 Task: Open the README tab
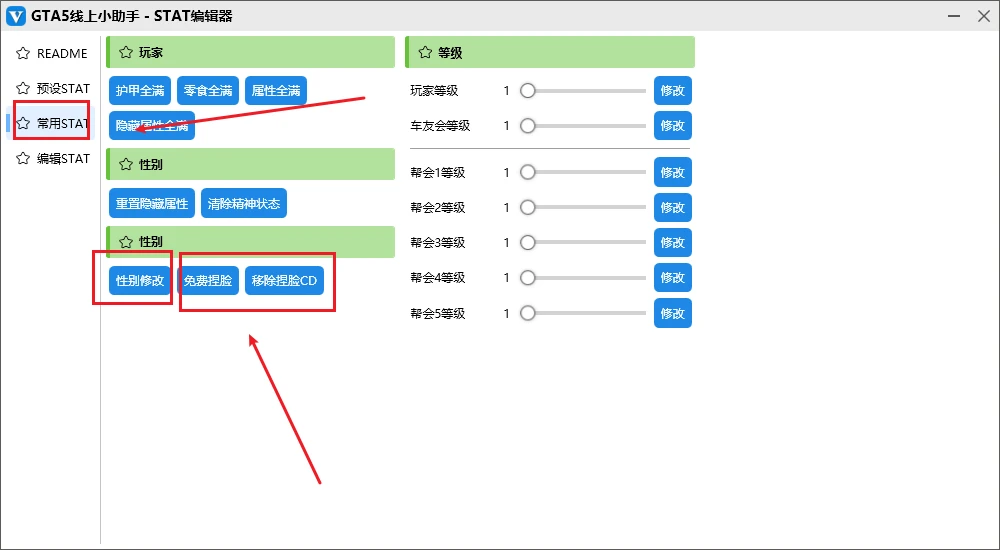pyautogui.click(x=61, y=54)
